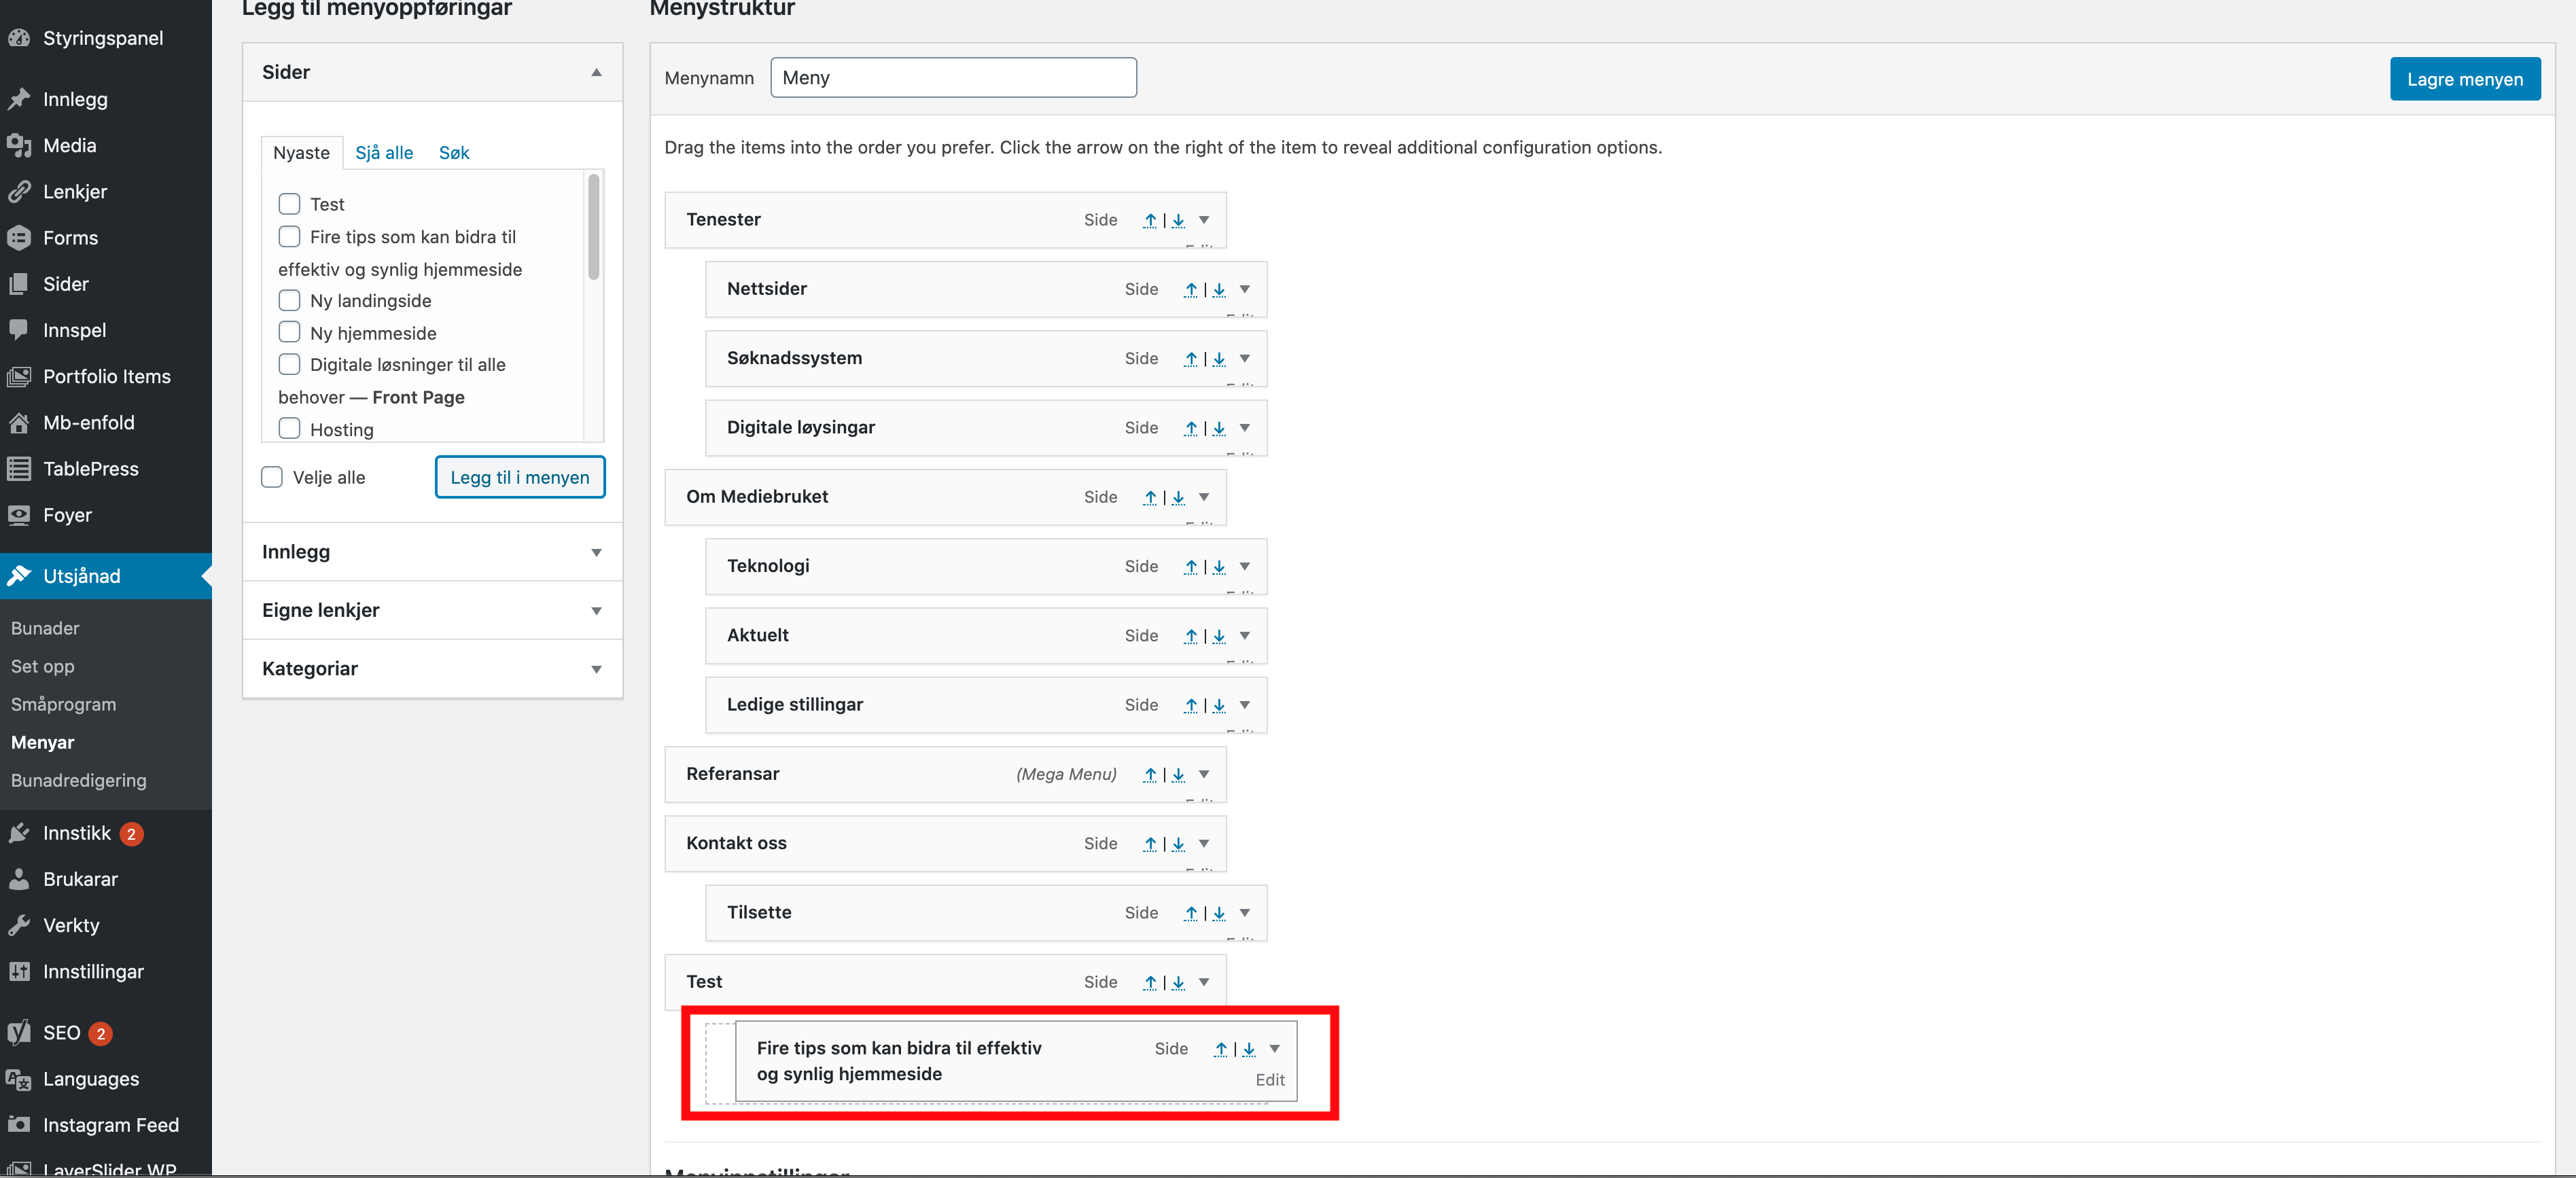Check the Ny landingside checkbox
Image resolution: width=2576 pixels, height=1178 pixels.
289,300
